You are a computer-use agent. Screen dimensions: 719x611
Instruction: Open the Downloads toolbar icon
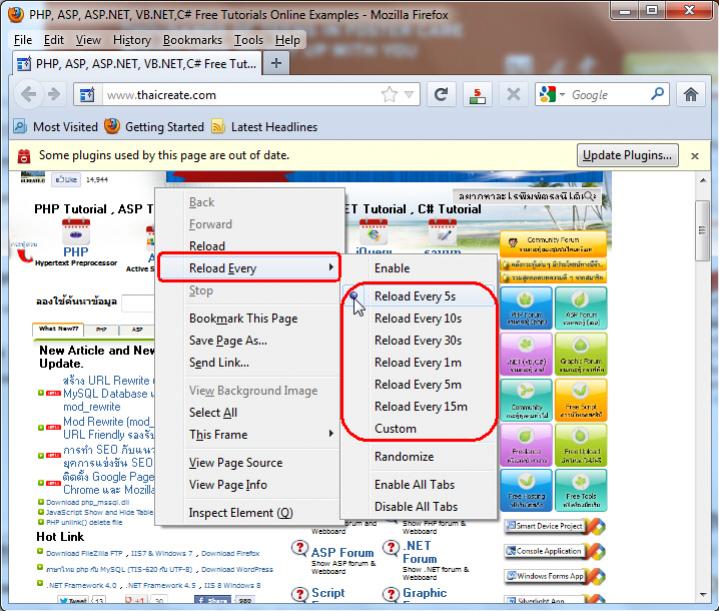(477, 95)
